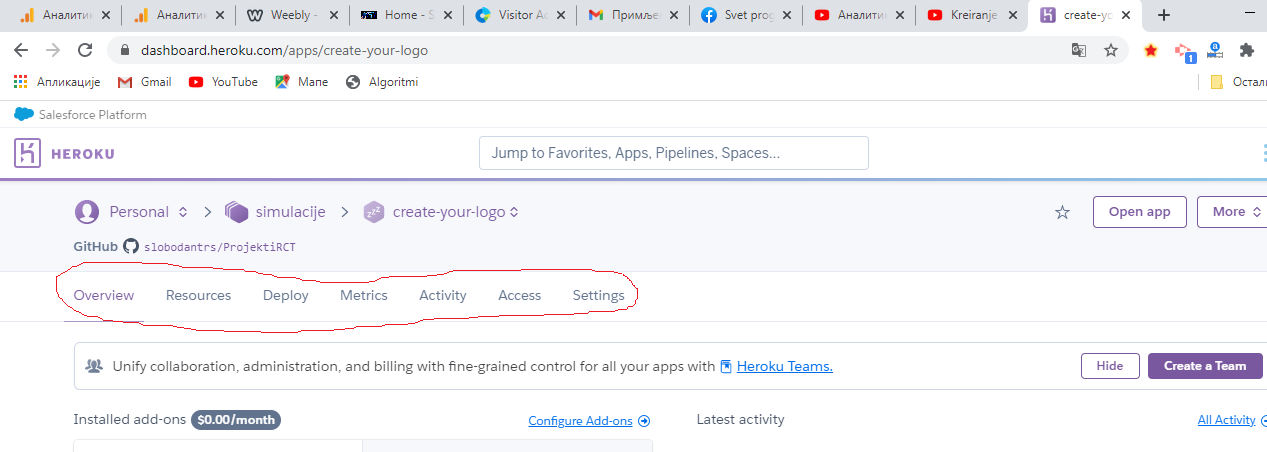Click the Open app button
Viewport: 1267px width, 452px height.
tap(1139, 212)
